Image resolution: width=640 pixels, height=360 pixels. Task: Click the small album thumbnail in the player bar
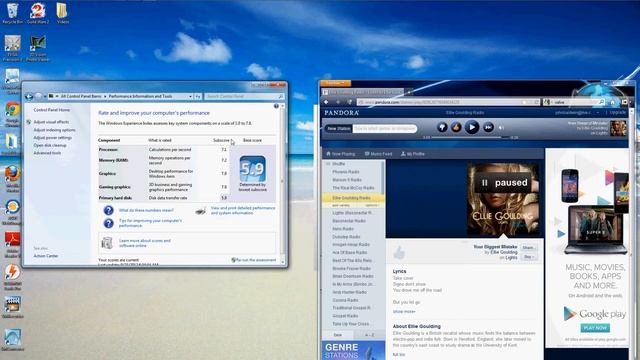point(618,128)
